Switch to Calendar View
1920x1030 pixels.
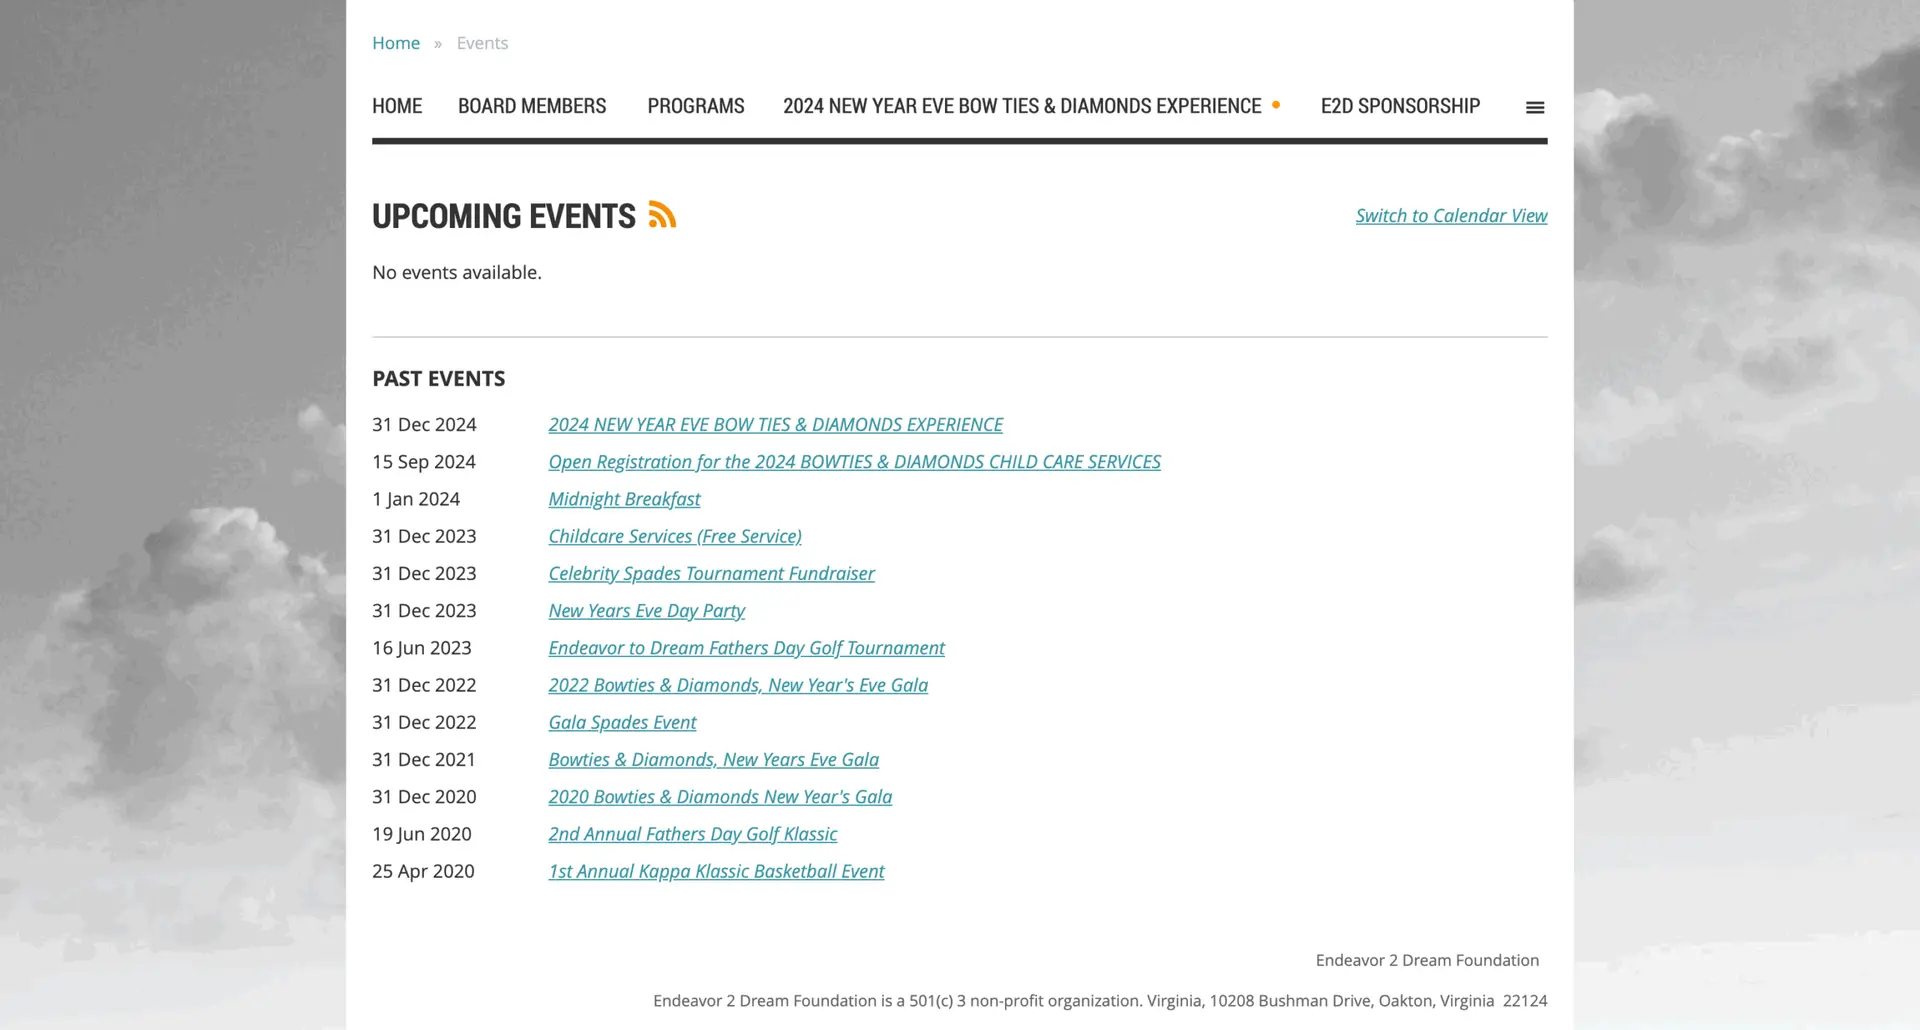[1451, 216]
